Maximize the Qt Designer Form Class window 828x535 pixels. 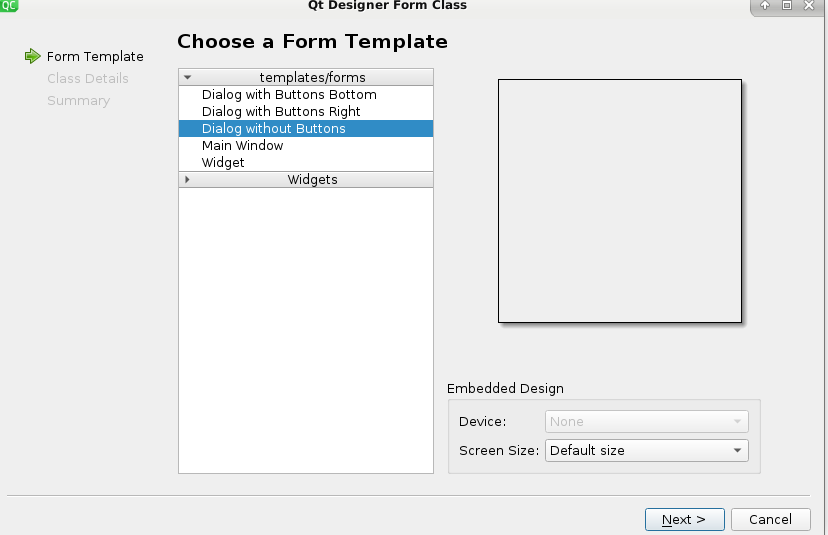(787, 5)
